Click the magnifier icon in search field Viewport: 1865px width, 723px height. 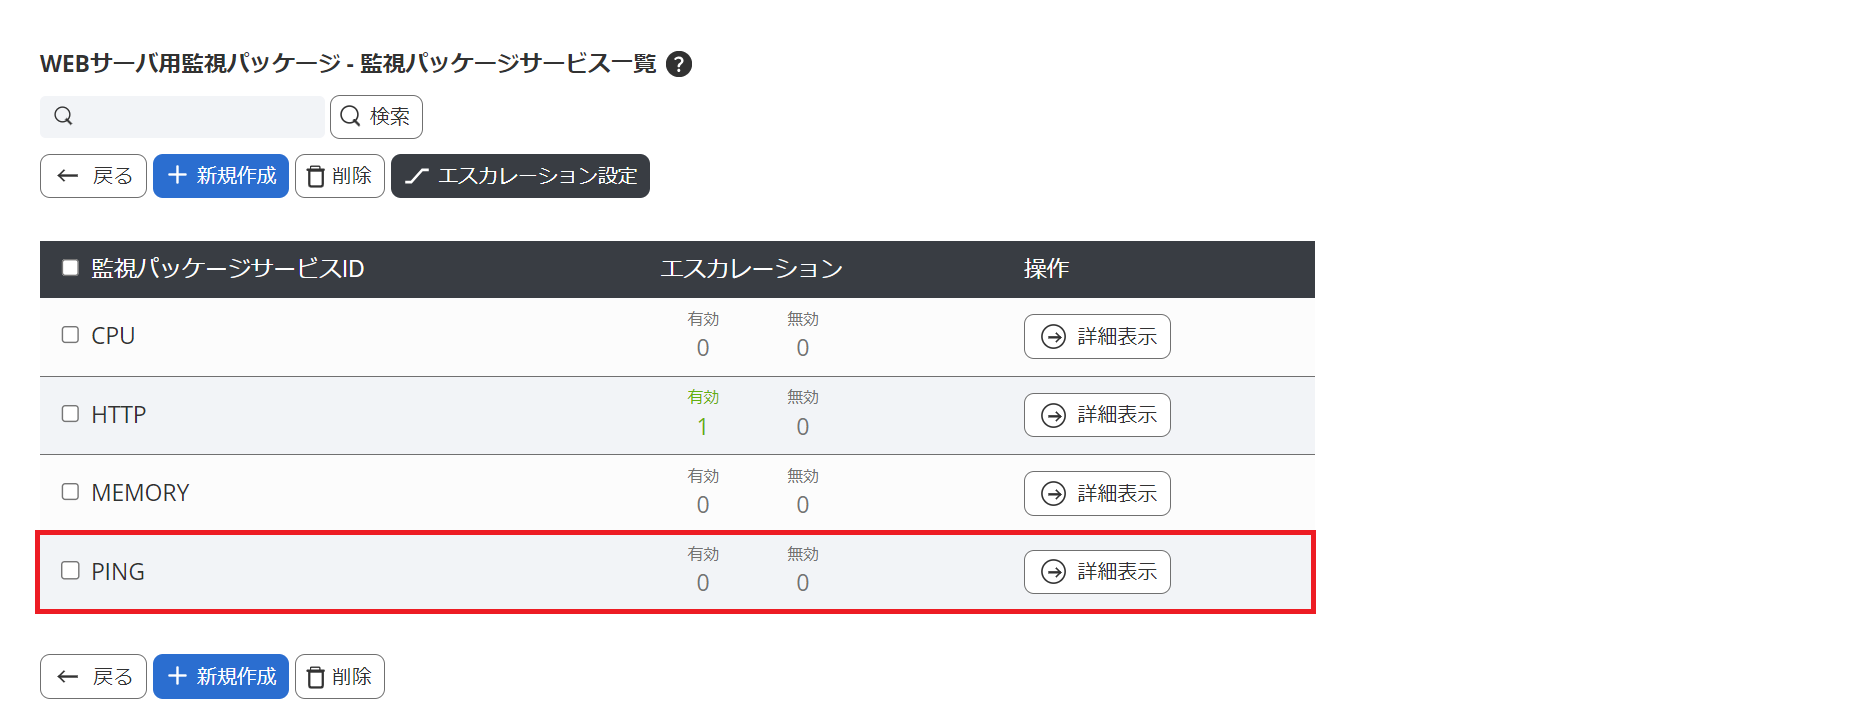pos(63,116)
